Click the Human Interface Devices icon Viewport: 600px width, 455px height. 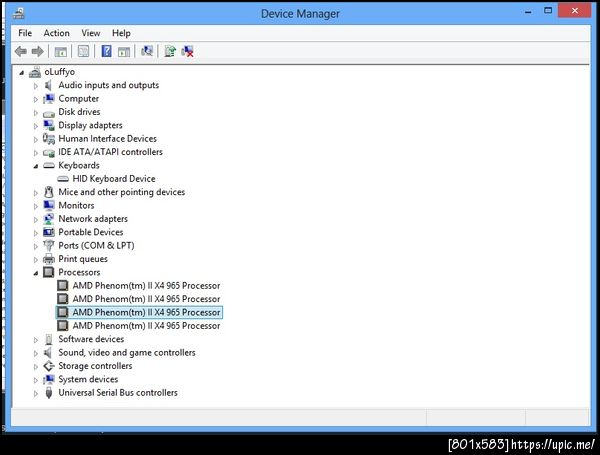click(49, 139)
